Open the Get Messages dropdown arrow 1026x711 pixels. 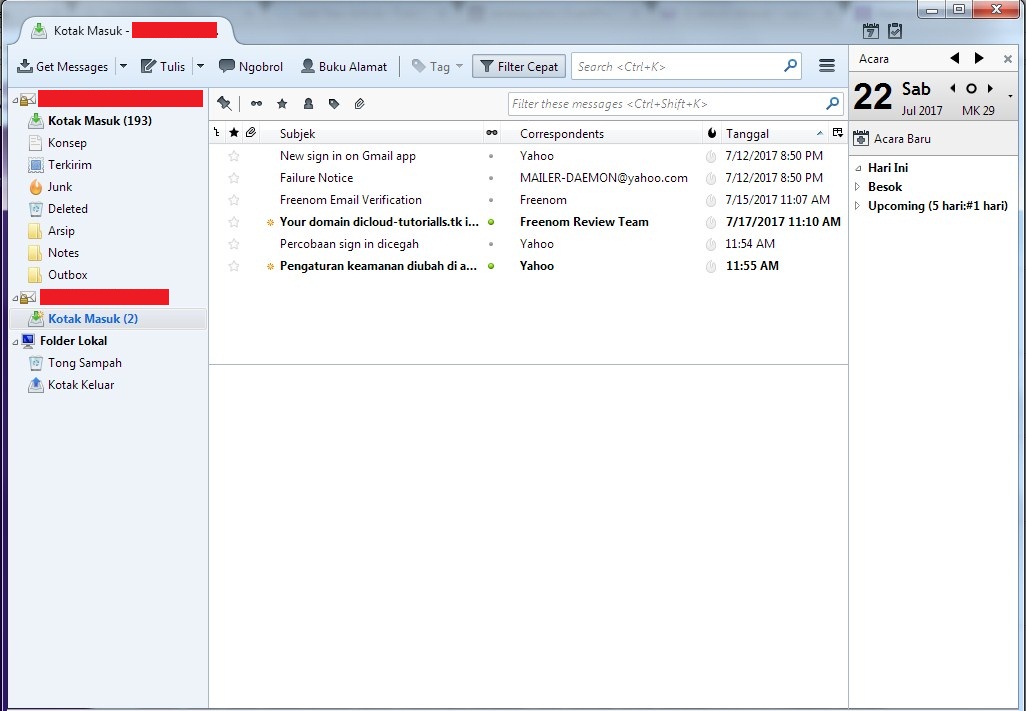point(122,66)
